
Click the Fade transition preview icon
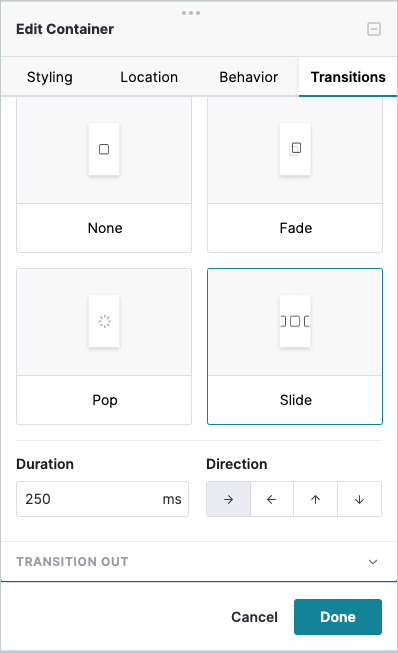coord(295,149)
